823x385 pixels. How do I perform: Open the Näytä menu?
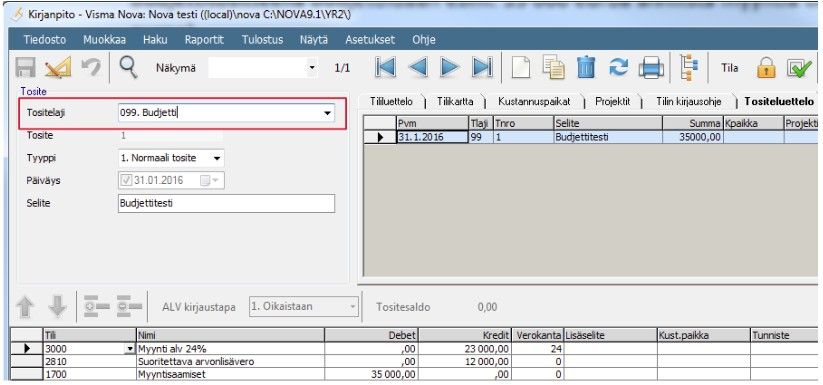(x=314, y=40)
